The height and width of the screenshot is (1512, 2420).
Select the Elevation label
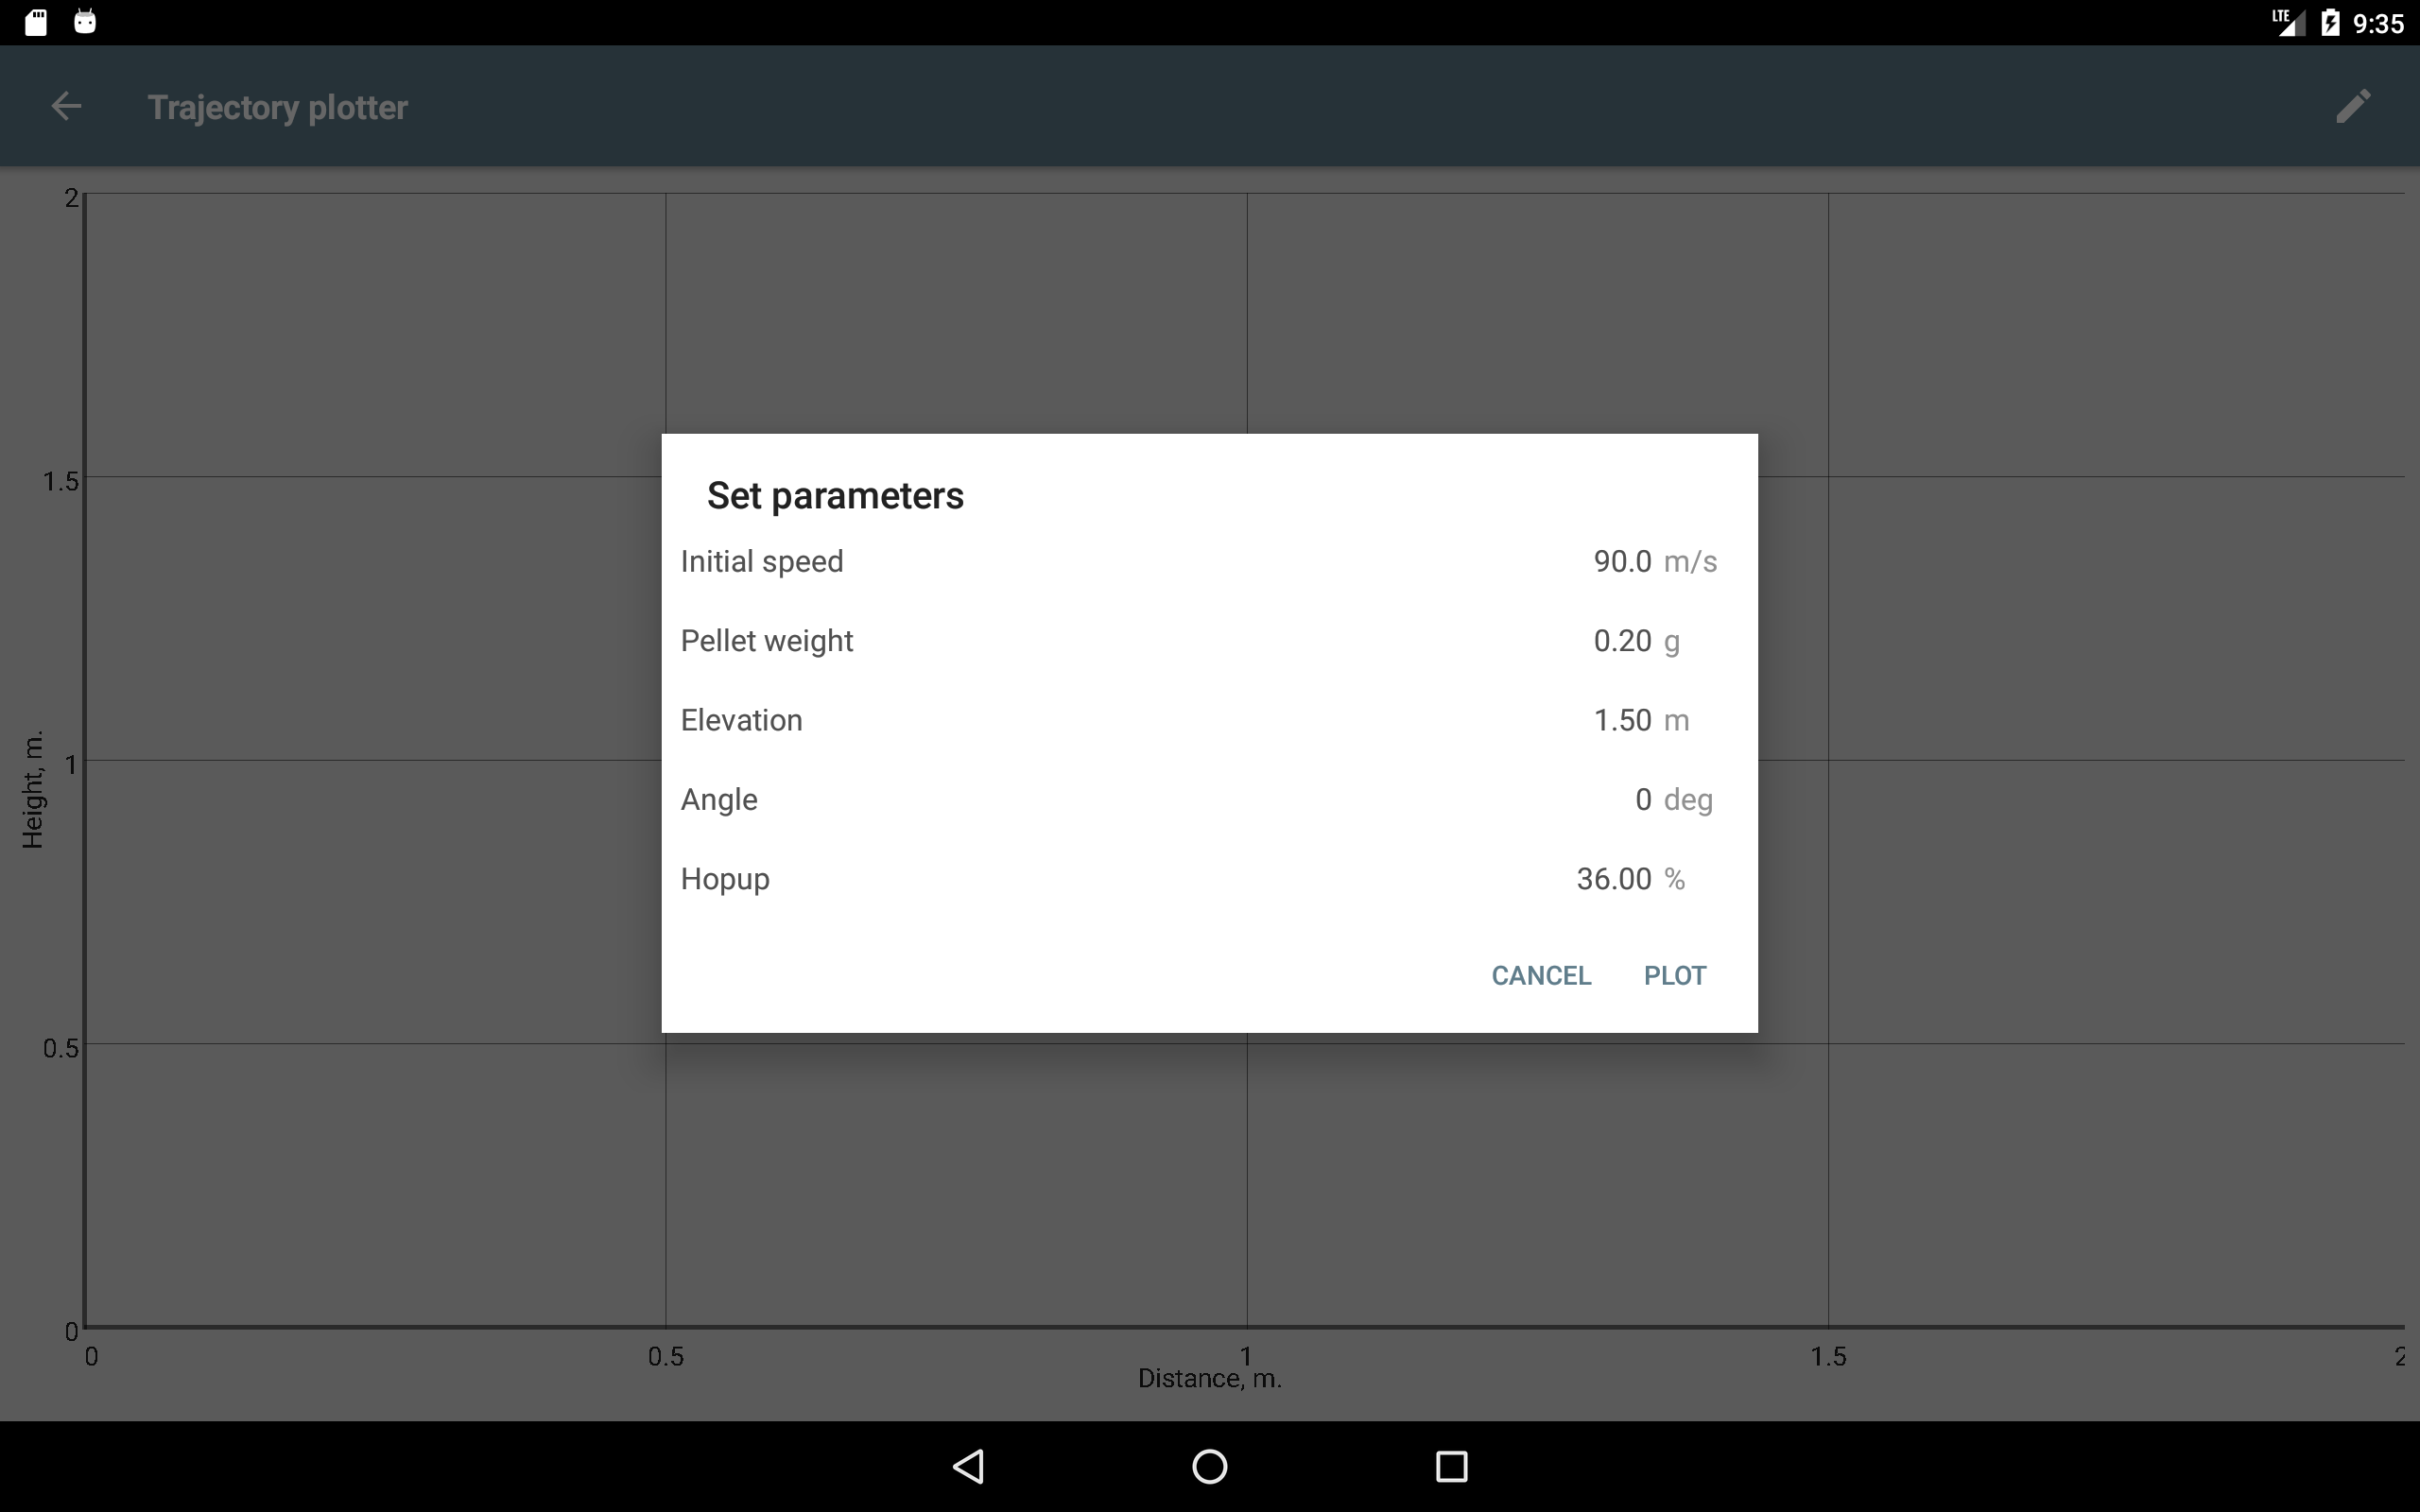tap(741, 720)
